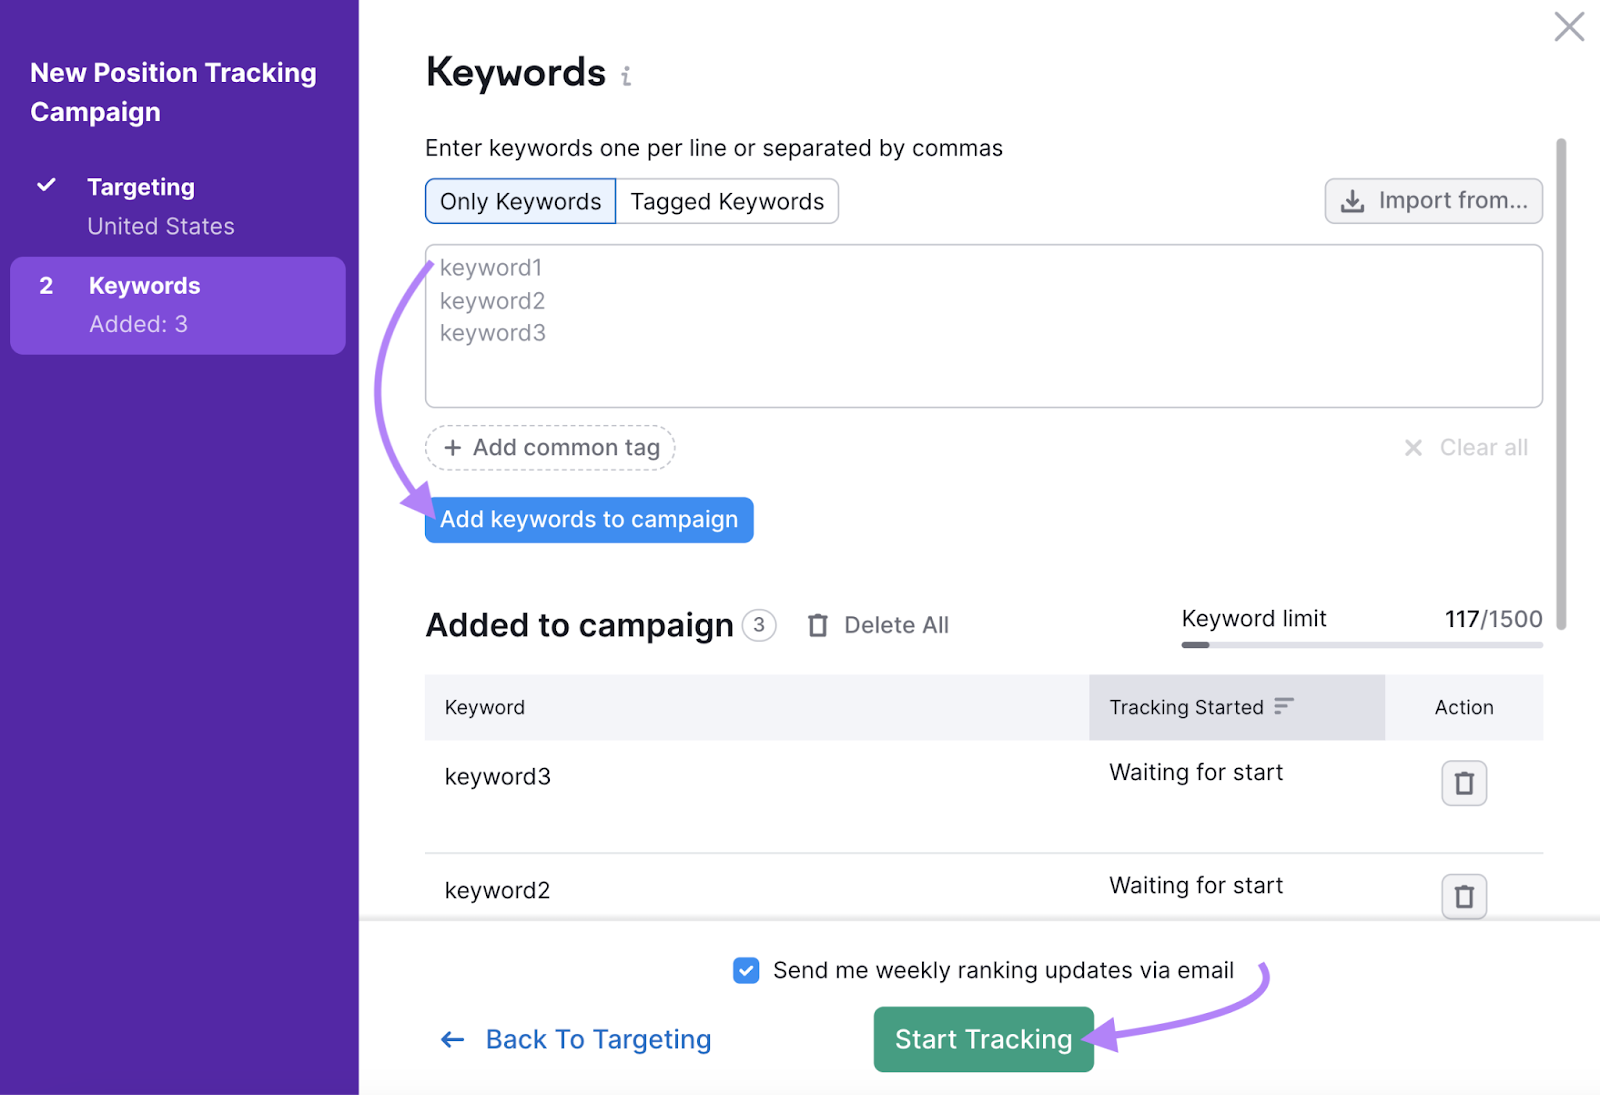Screen dimensions: 1600x1095
Task: Click the plus icon to add common tag
Action: (x=454, y=447)
